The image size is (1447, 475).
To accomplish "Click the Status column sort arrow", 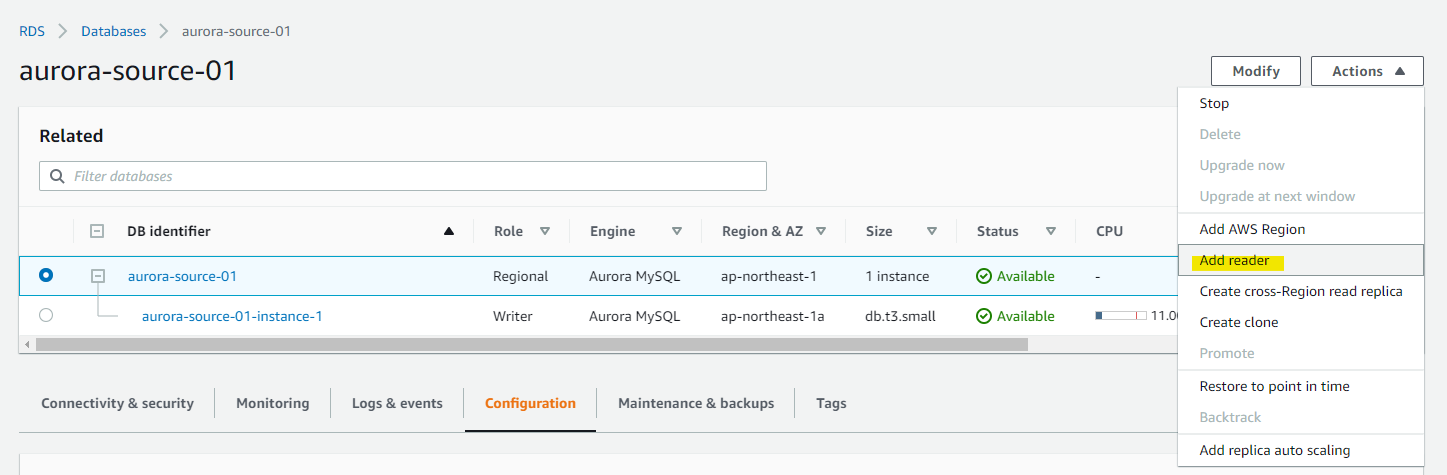I will tap(1051, 231).
